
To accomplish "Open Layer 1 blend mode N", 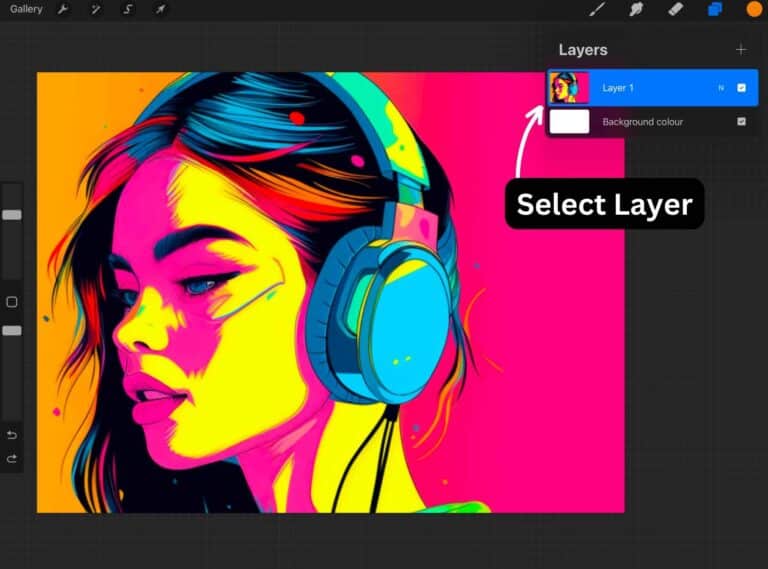I will [x=720, y=88].
